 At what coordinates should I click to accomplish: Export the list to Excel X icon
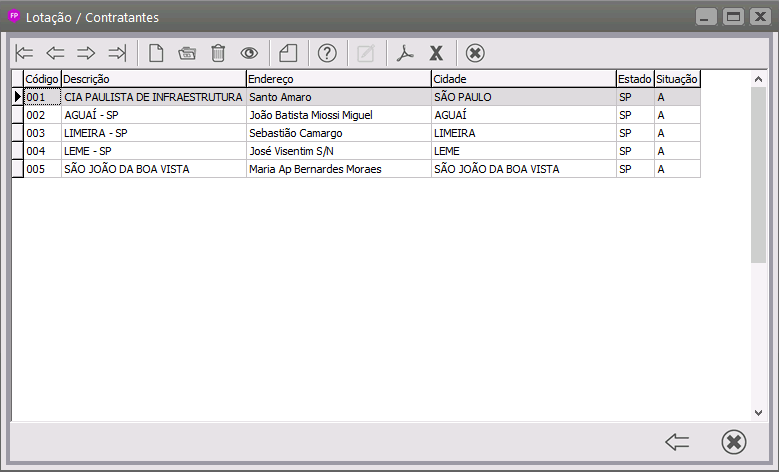click(436, 53)
